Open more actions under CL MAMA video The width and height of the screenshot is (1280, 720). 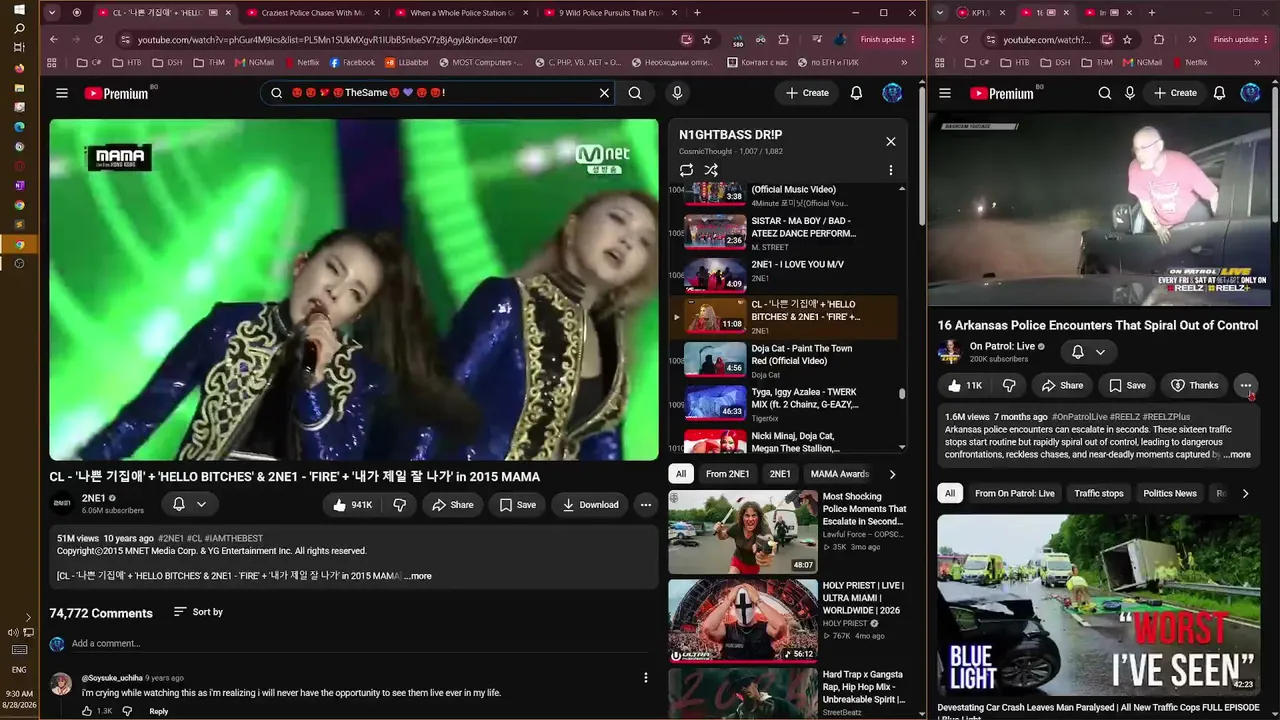[646, 505]
